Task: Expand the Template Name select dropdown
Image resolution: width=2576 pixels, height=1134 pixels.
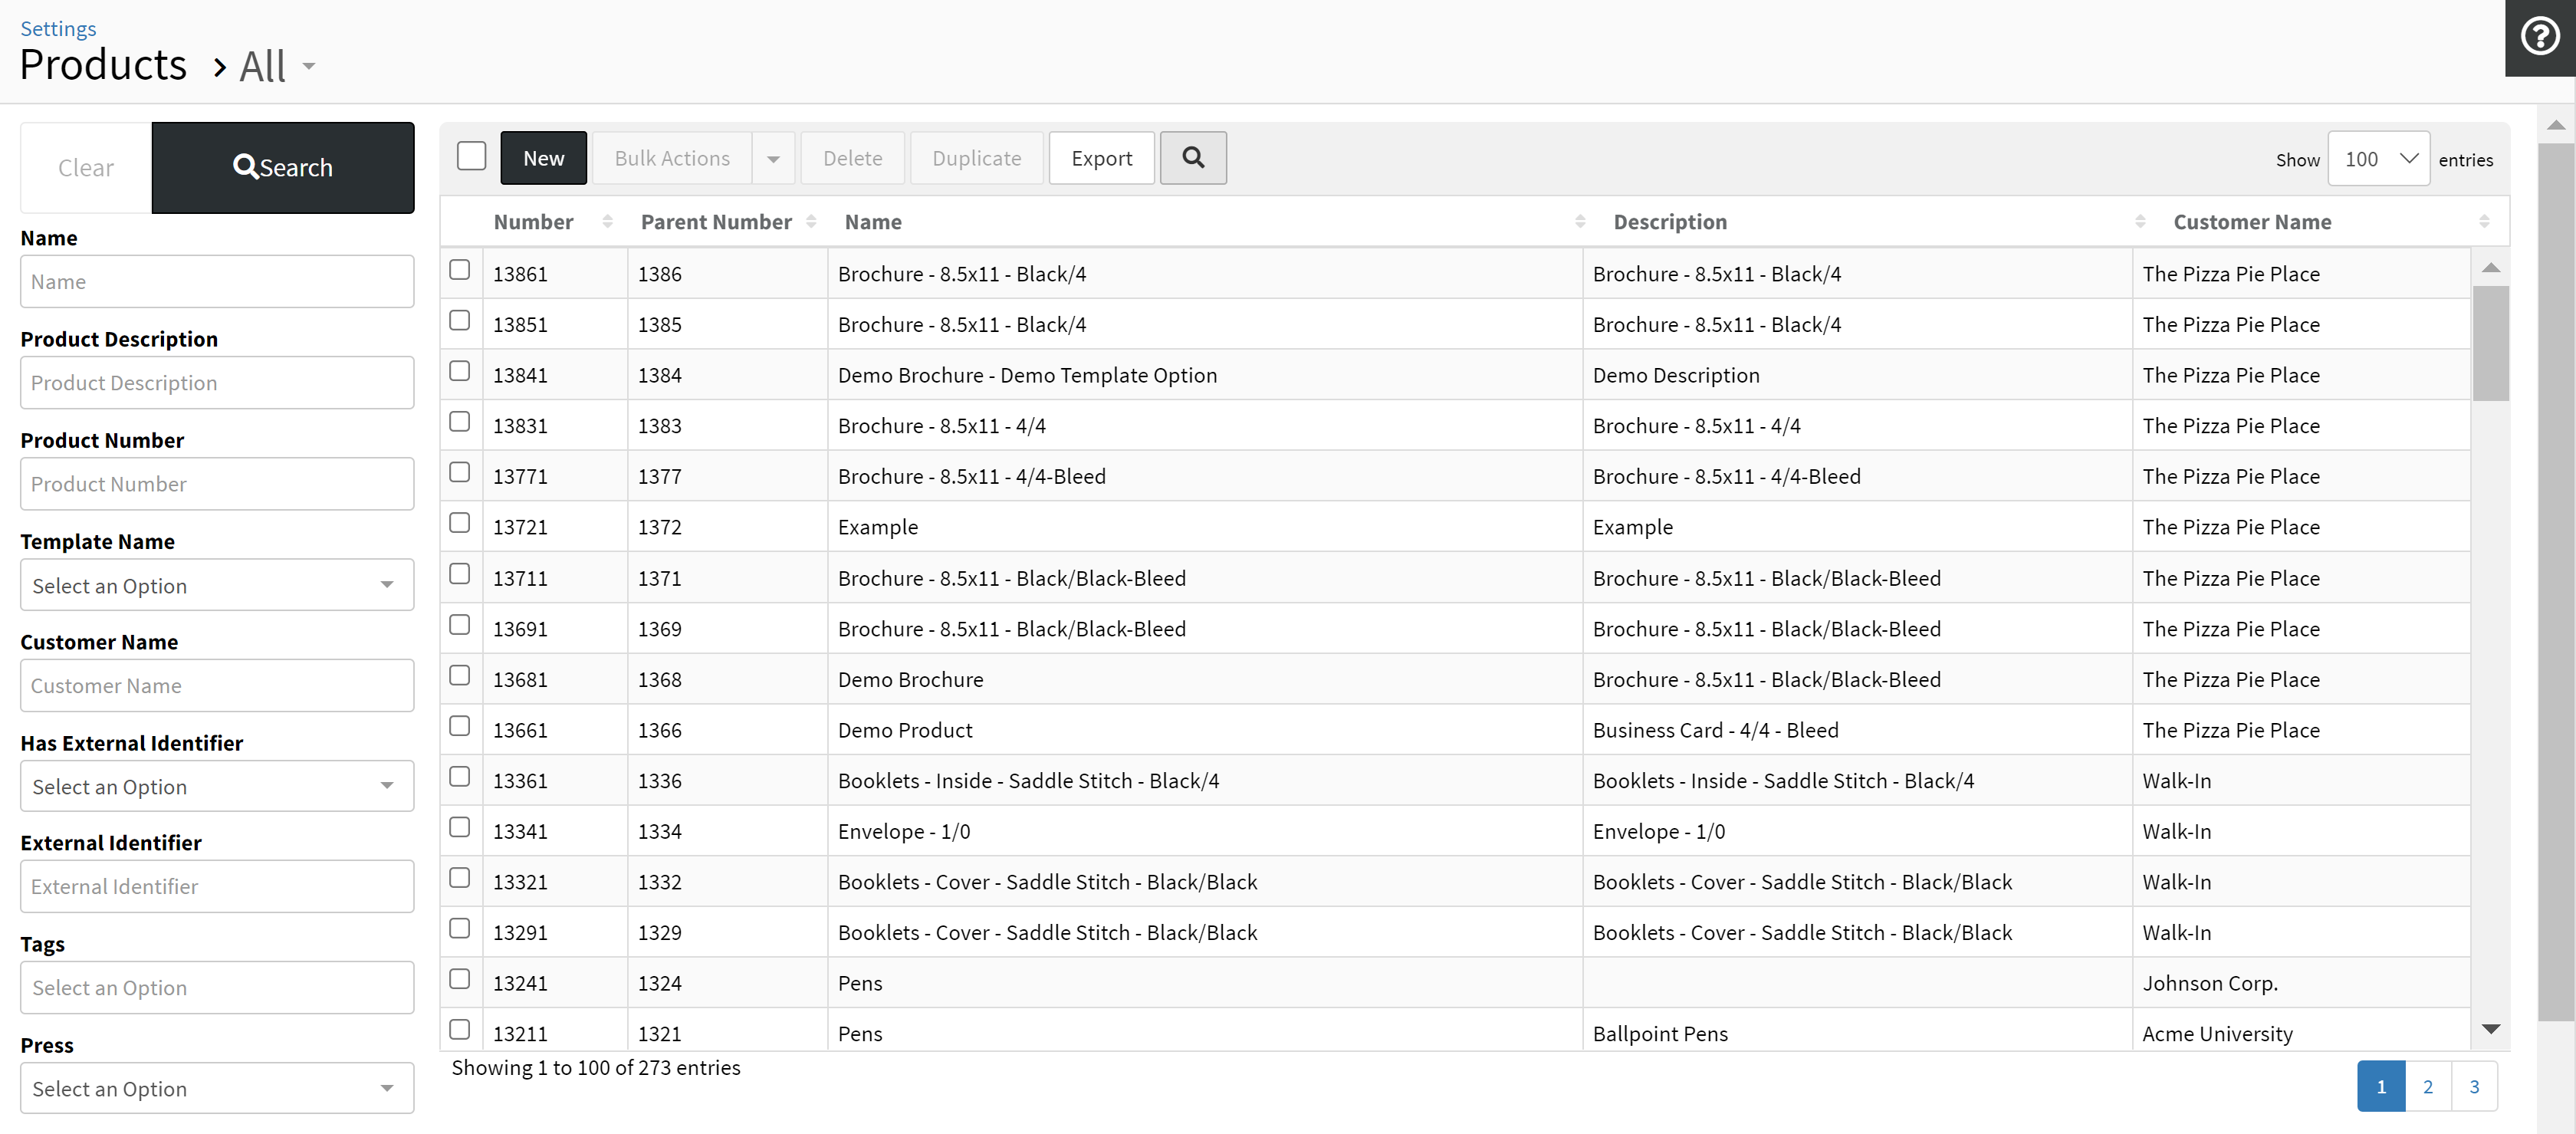Action: point(217,585)
